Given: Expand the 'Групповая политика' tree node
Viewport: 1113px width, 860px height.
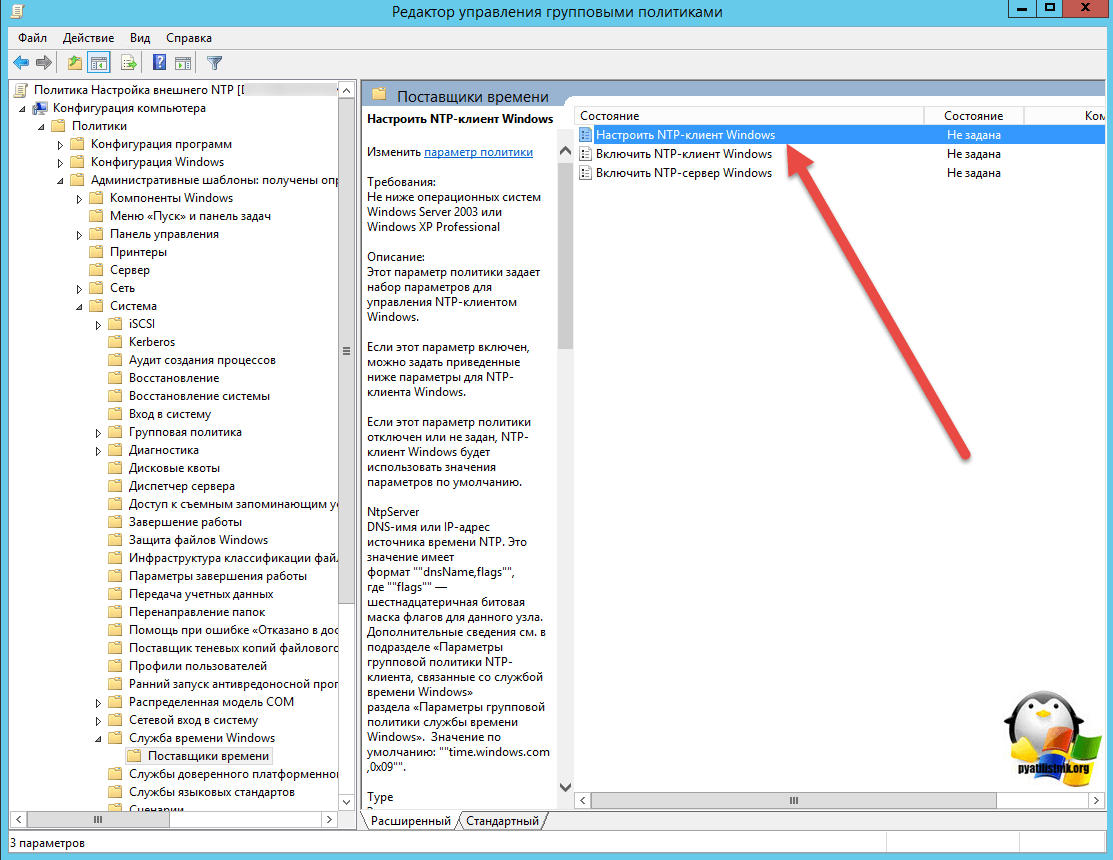Looking at the screenshot, I should click(x=99, y=432).
